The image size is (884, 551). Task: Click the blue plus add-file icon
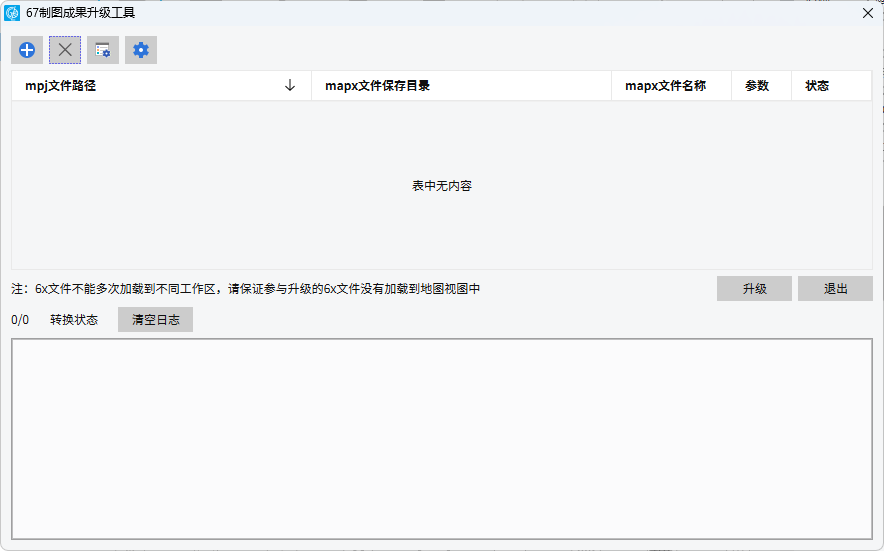27,50
